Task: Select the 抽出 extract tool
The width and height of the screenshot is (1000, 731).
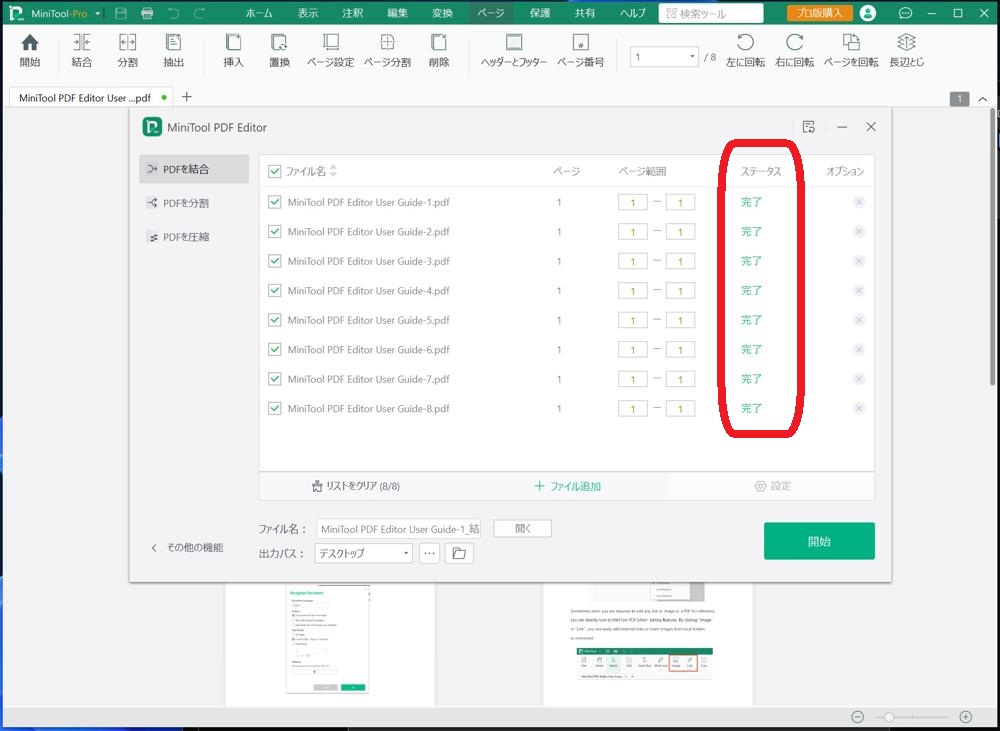Action: click(173, 50)
